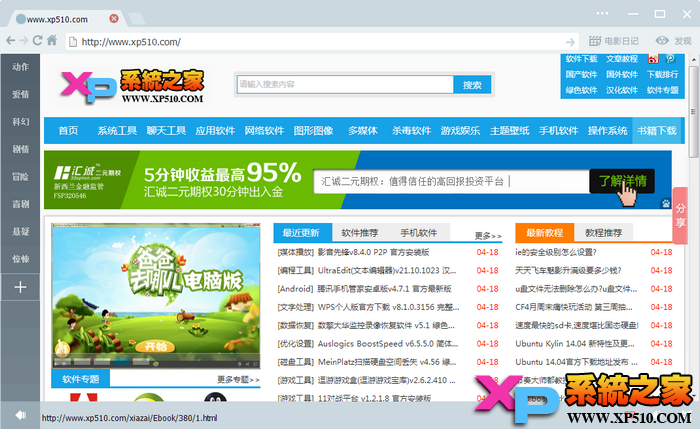
Task: Reload the page with the refresh icon
Action: pyautogui.click(x=38, y=41)
